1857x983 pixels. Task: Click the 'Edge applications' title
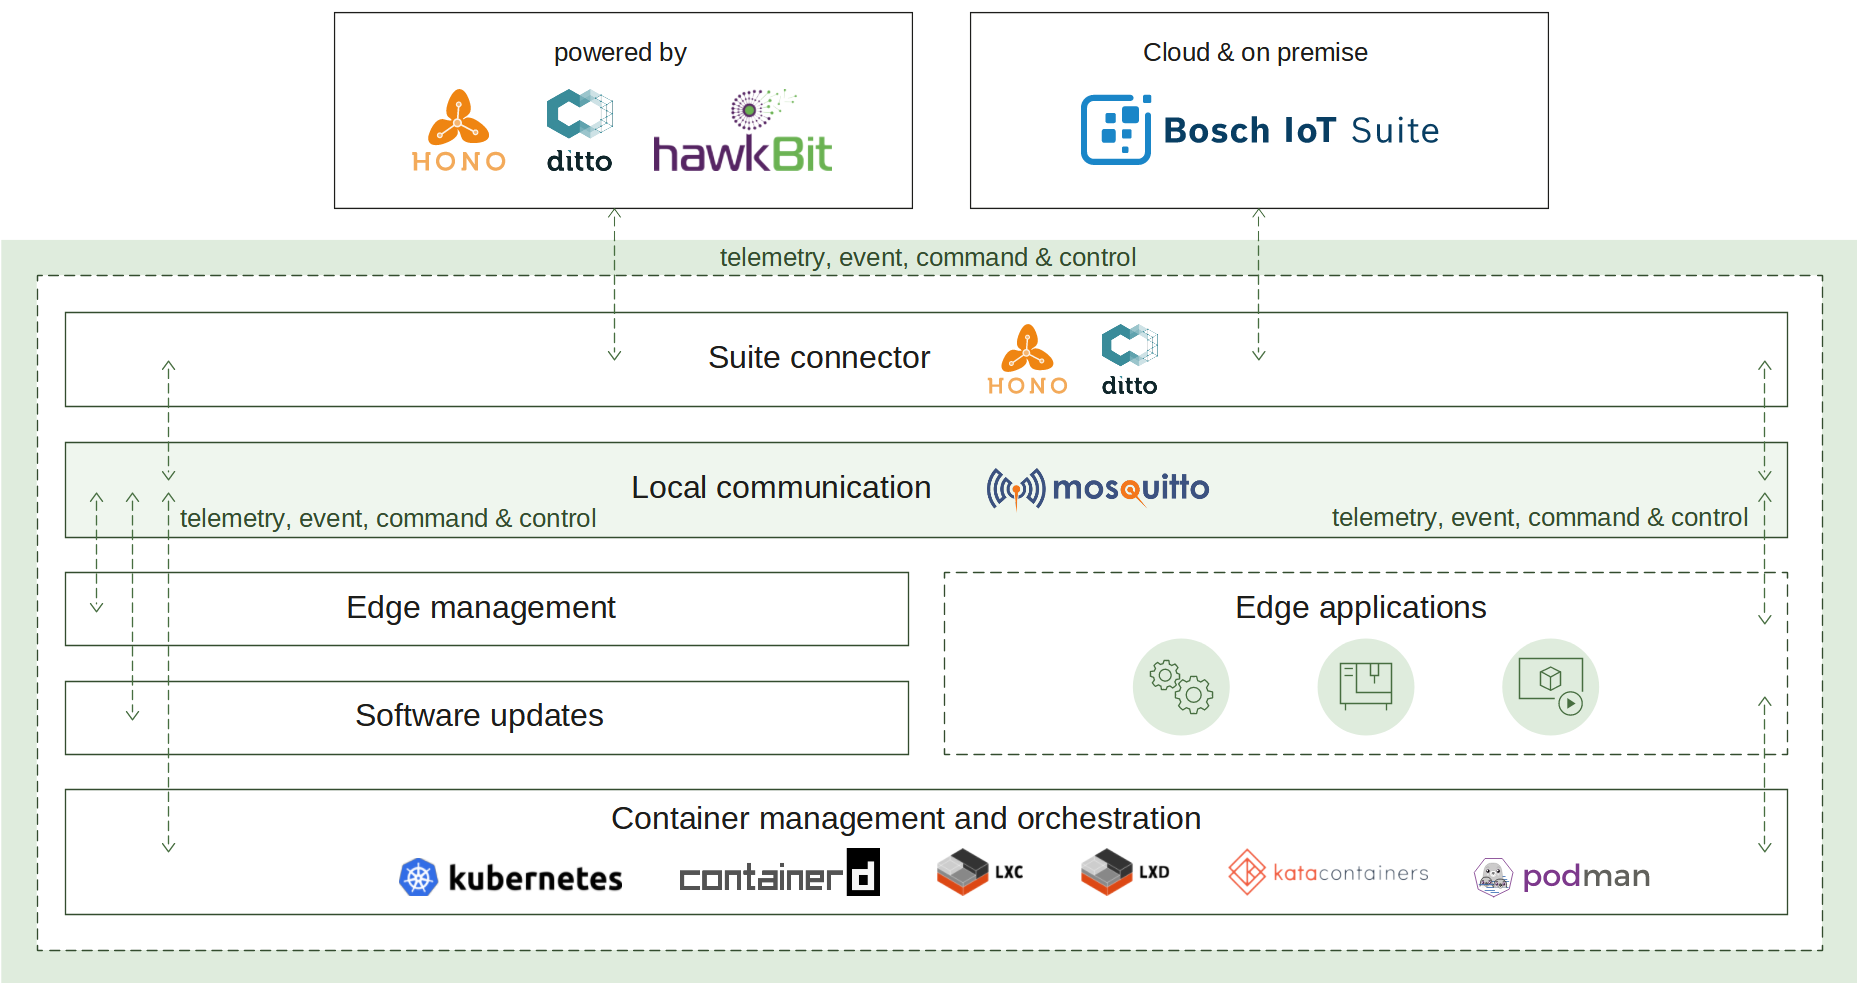click(1361, 607)
